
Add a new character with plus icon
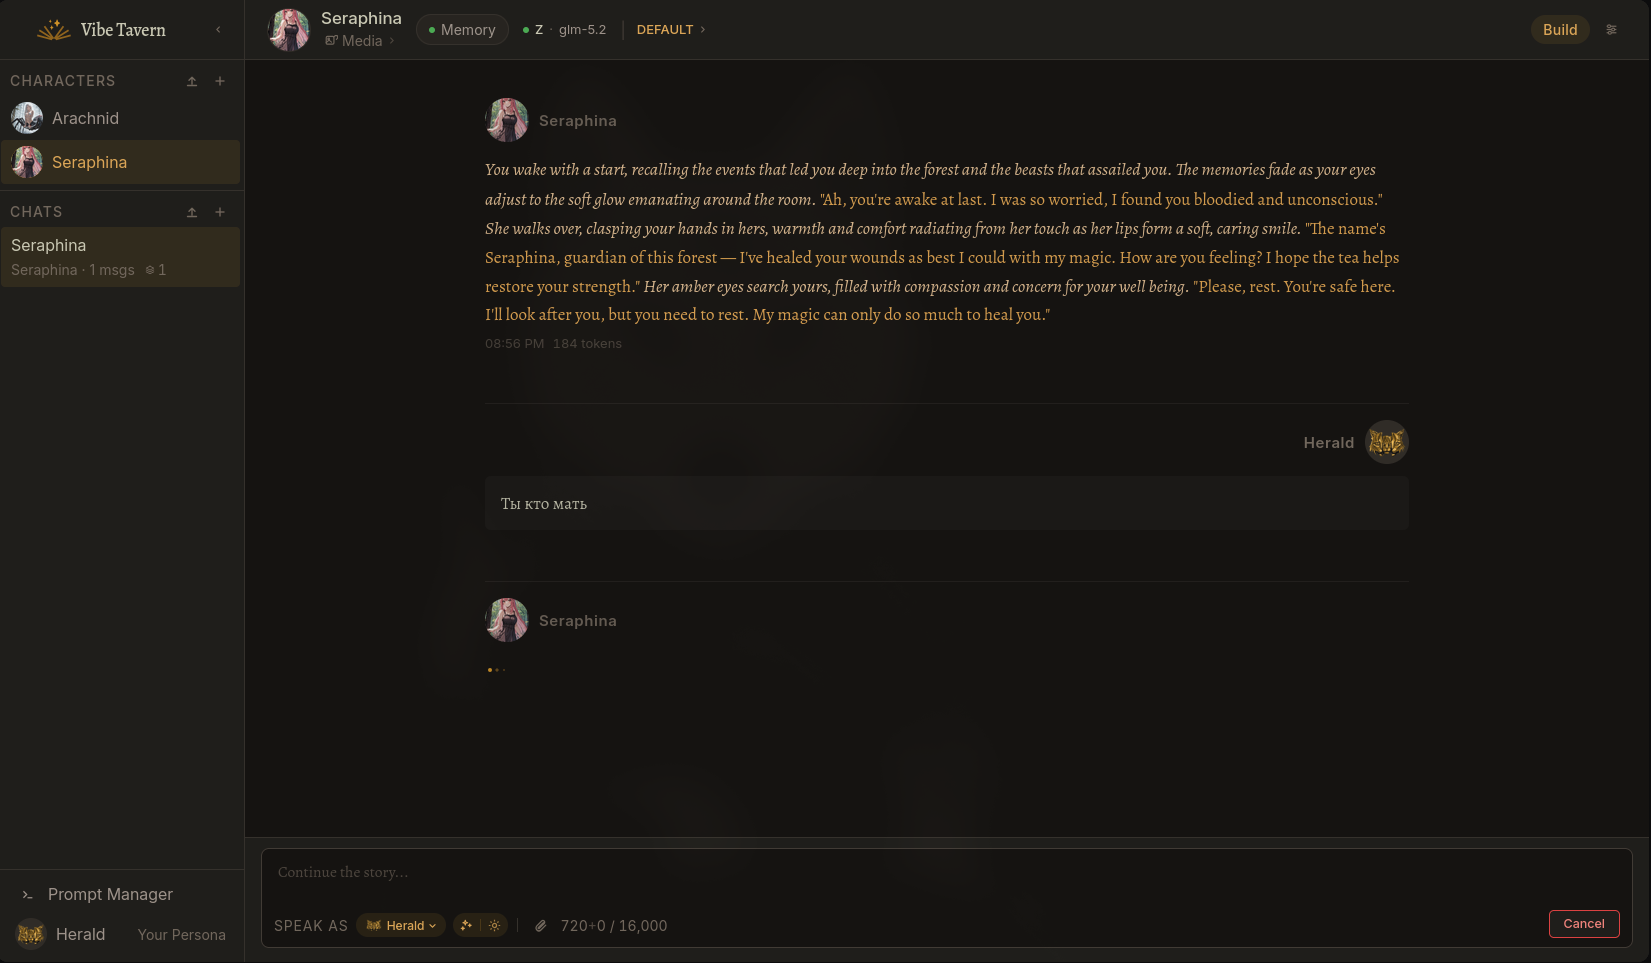pyautogui.click(x=220, y=81)
